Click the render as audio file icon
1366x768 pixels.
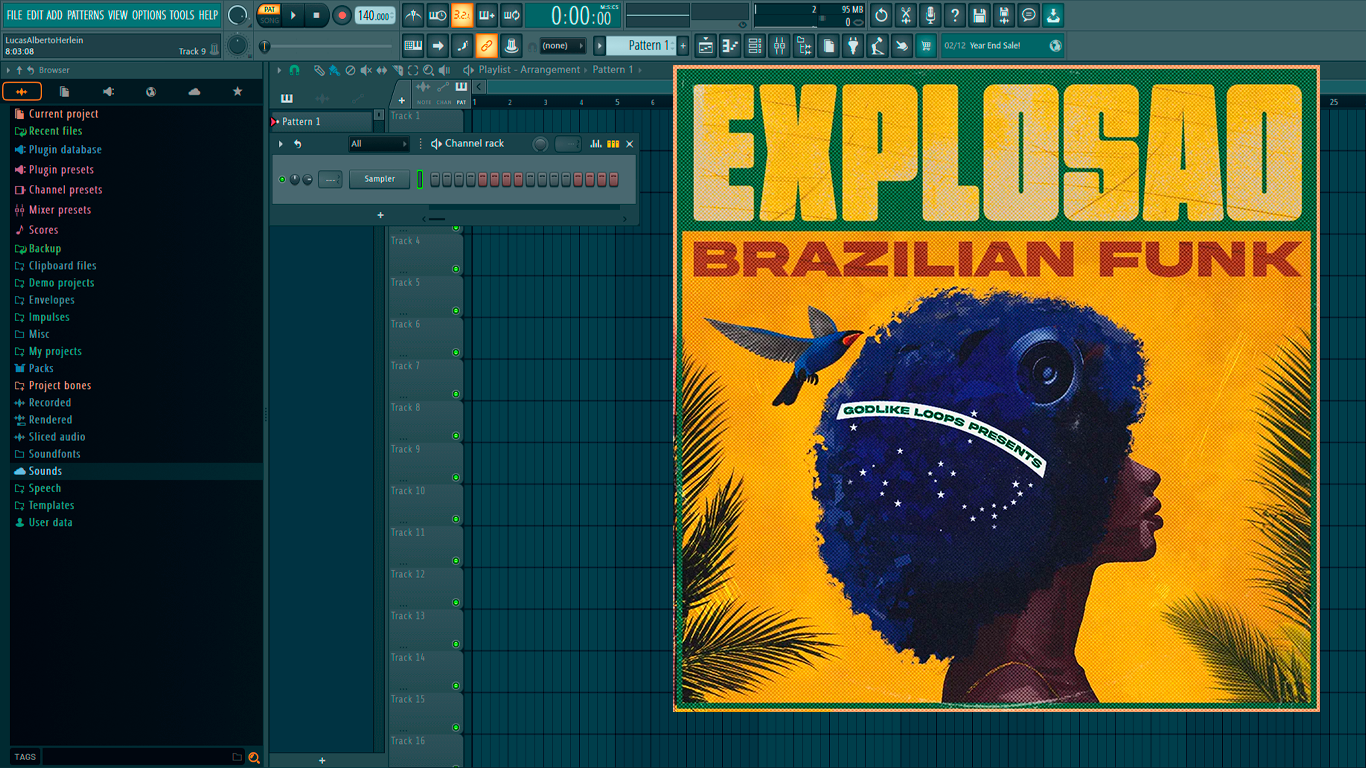click(1004, 15)
